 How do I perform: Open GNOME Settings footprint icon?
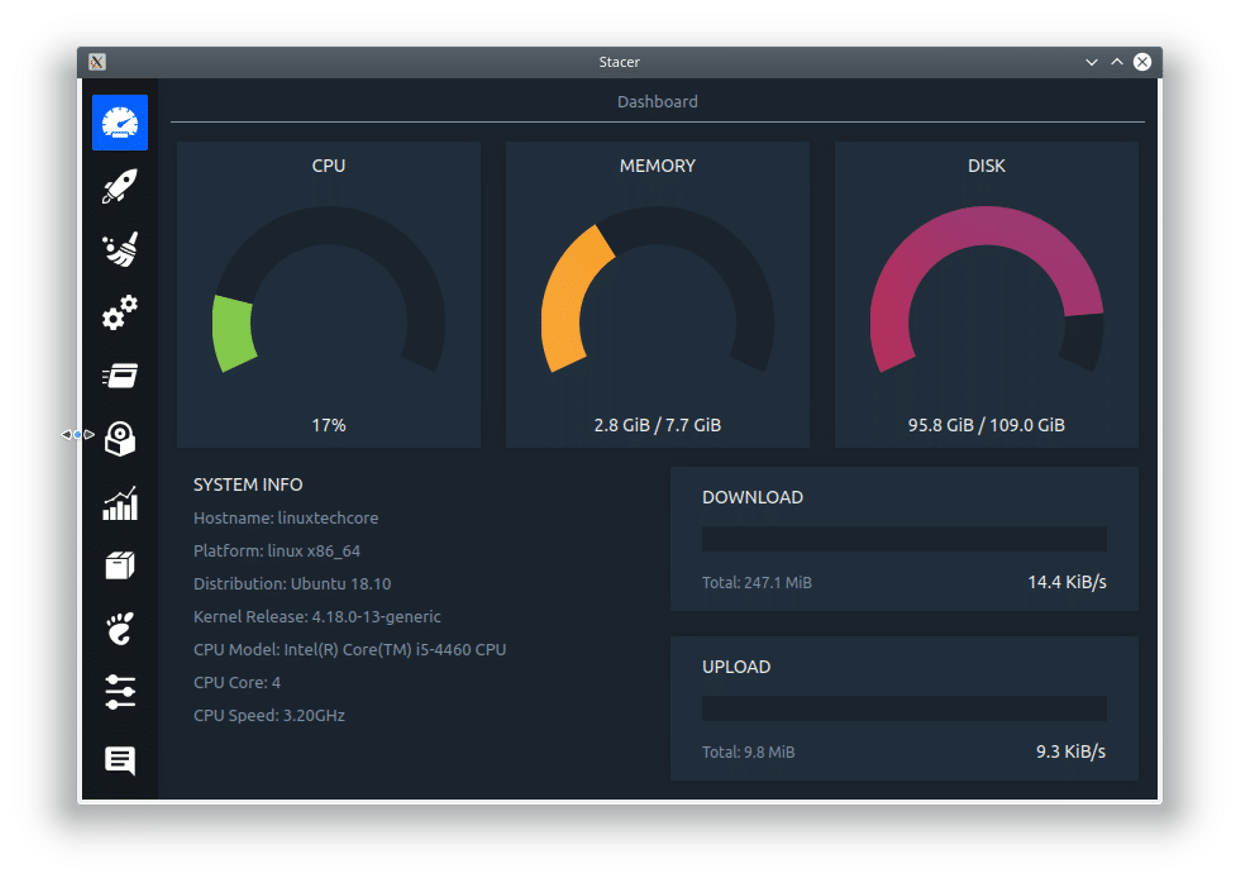click(120, 629)
